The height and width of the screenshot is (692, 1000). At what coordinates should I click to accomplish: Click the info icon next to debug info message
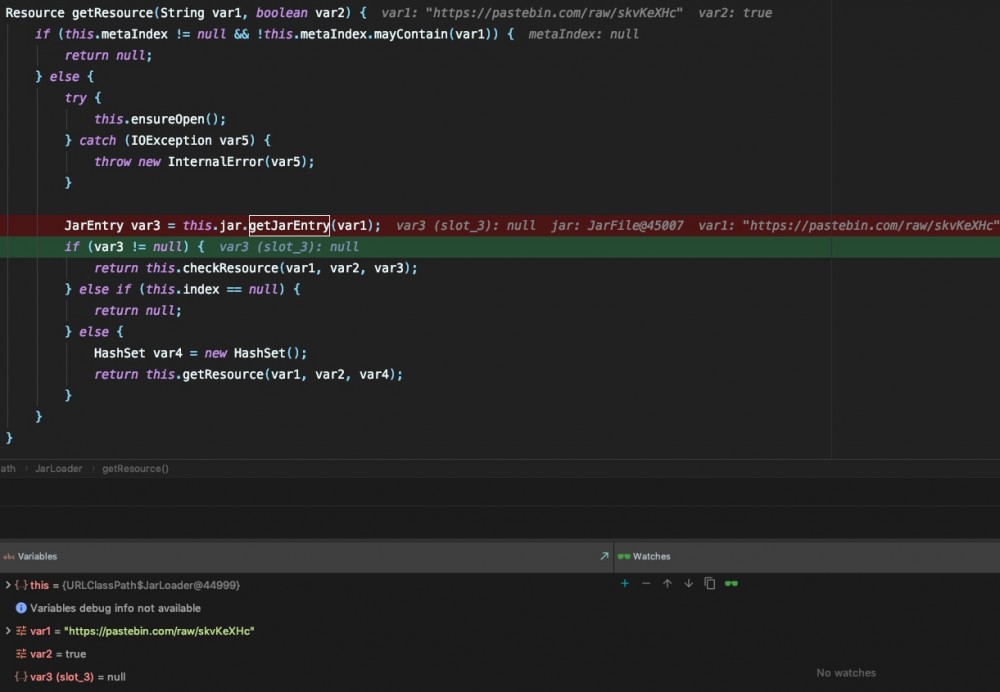[22, 607]
